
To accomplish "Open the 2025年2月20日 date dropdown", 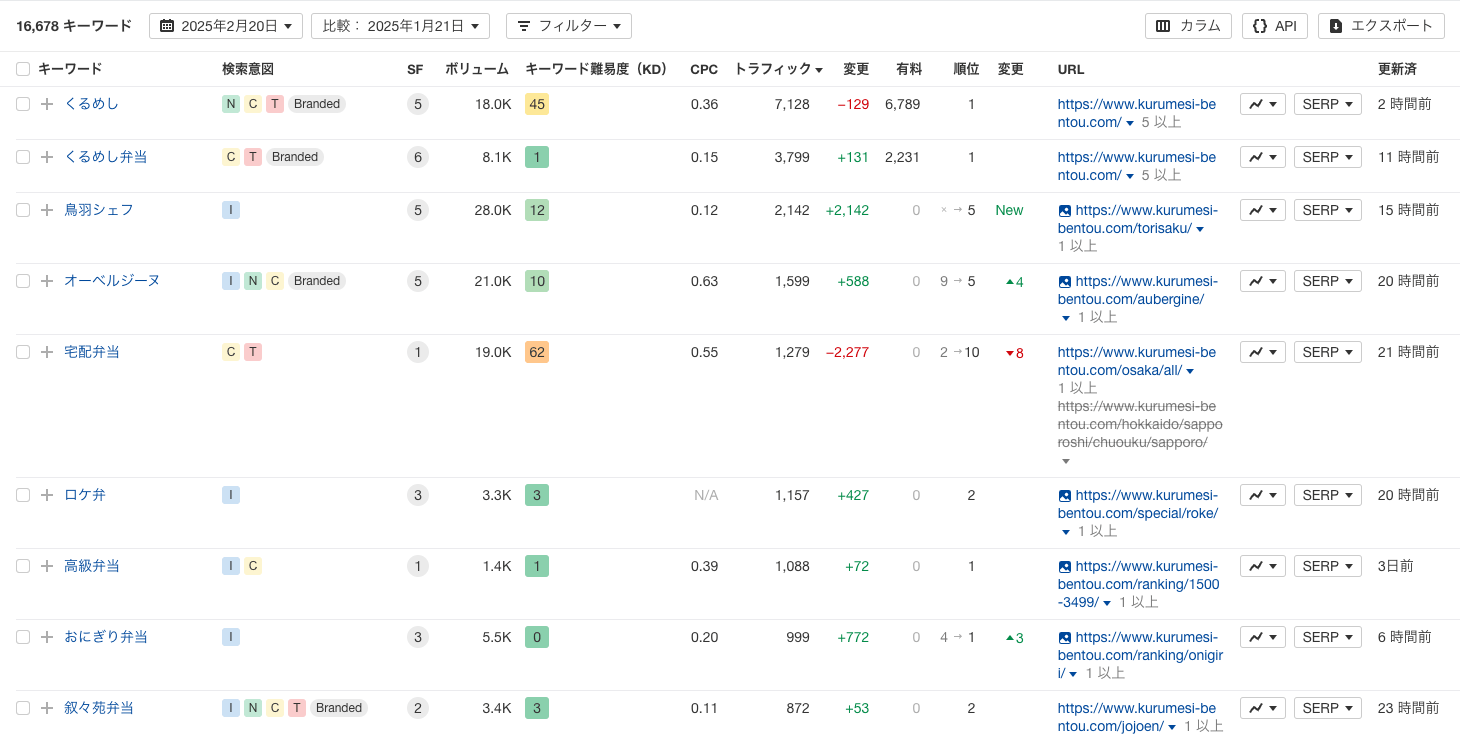I will point(226,26).
